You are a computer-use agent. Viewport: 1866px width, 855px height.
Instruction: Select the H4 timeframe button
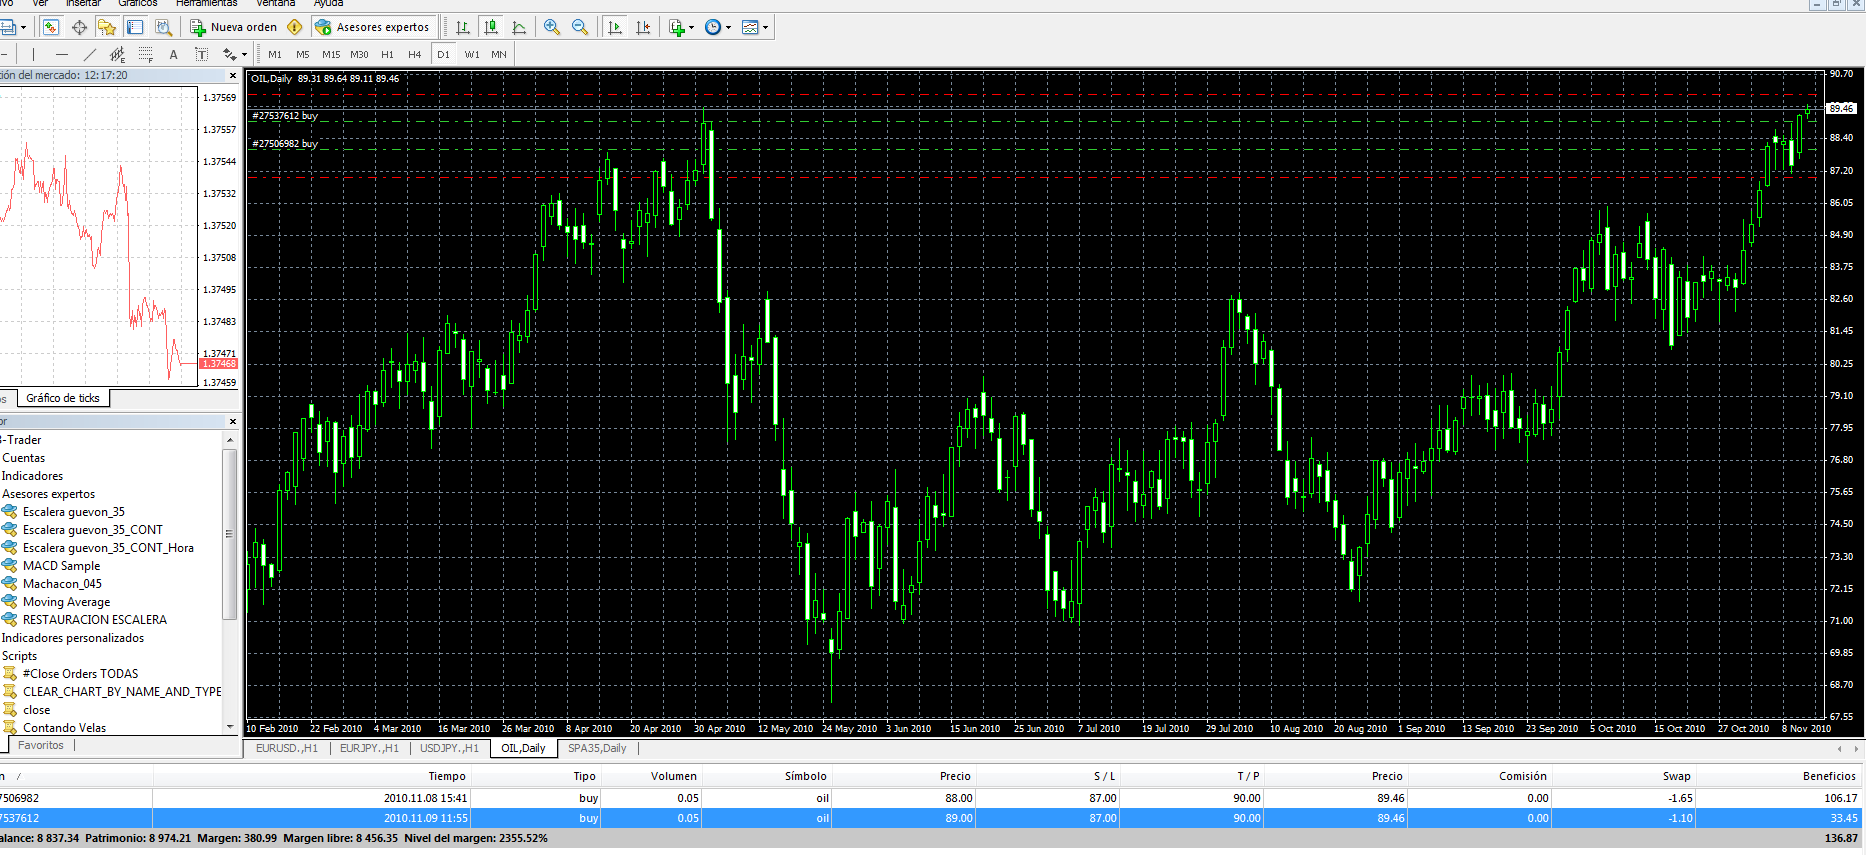[x=415, y=54]
